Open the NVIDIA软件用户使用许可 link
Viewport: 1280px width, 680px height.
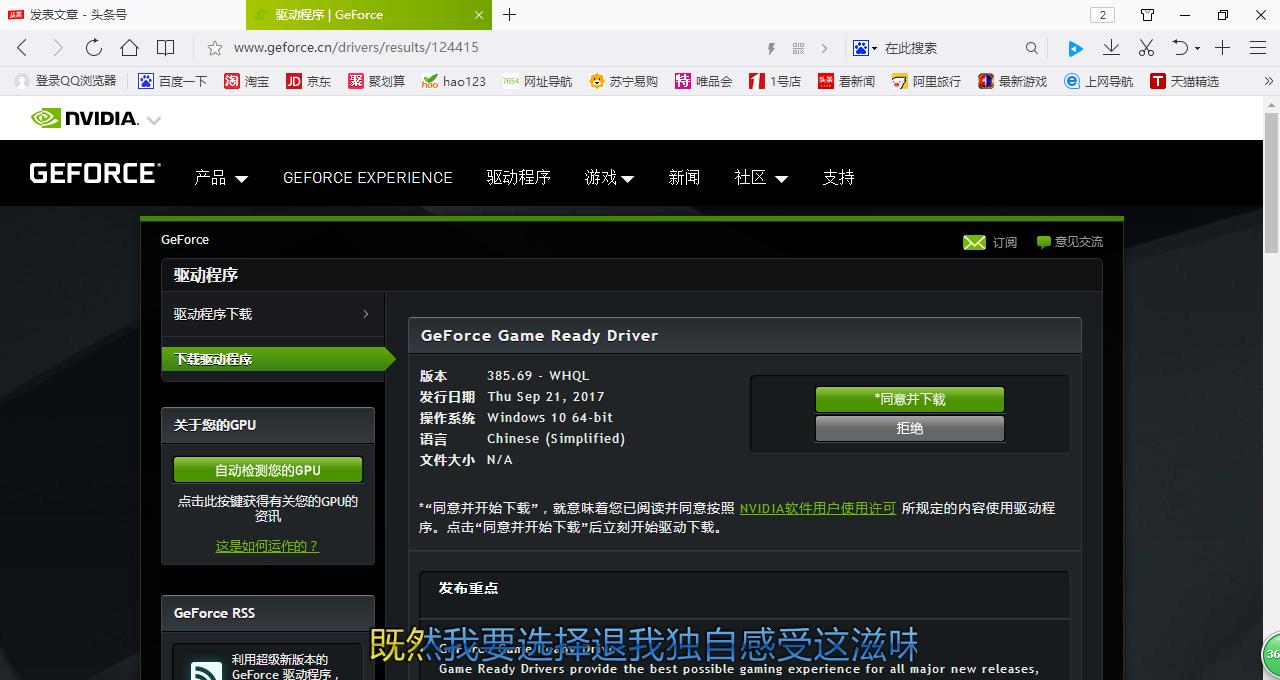point(817,508)
